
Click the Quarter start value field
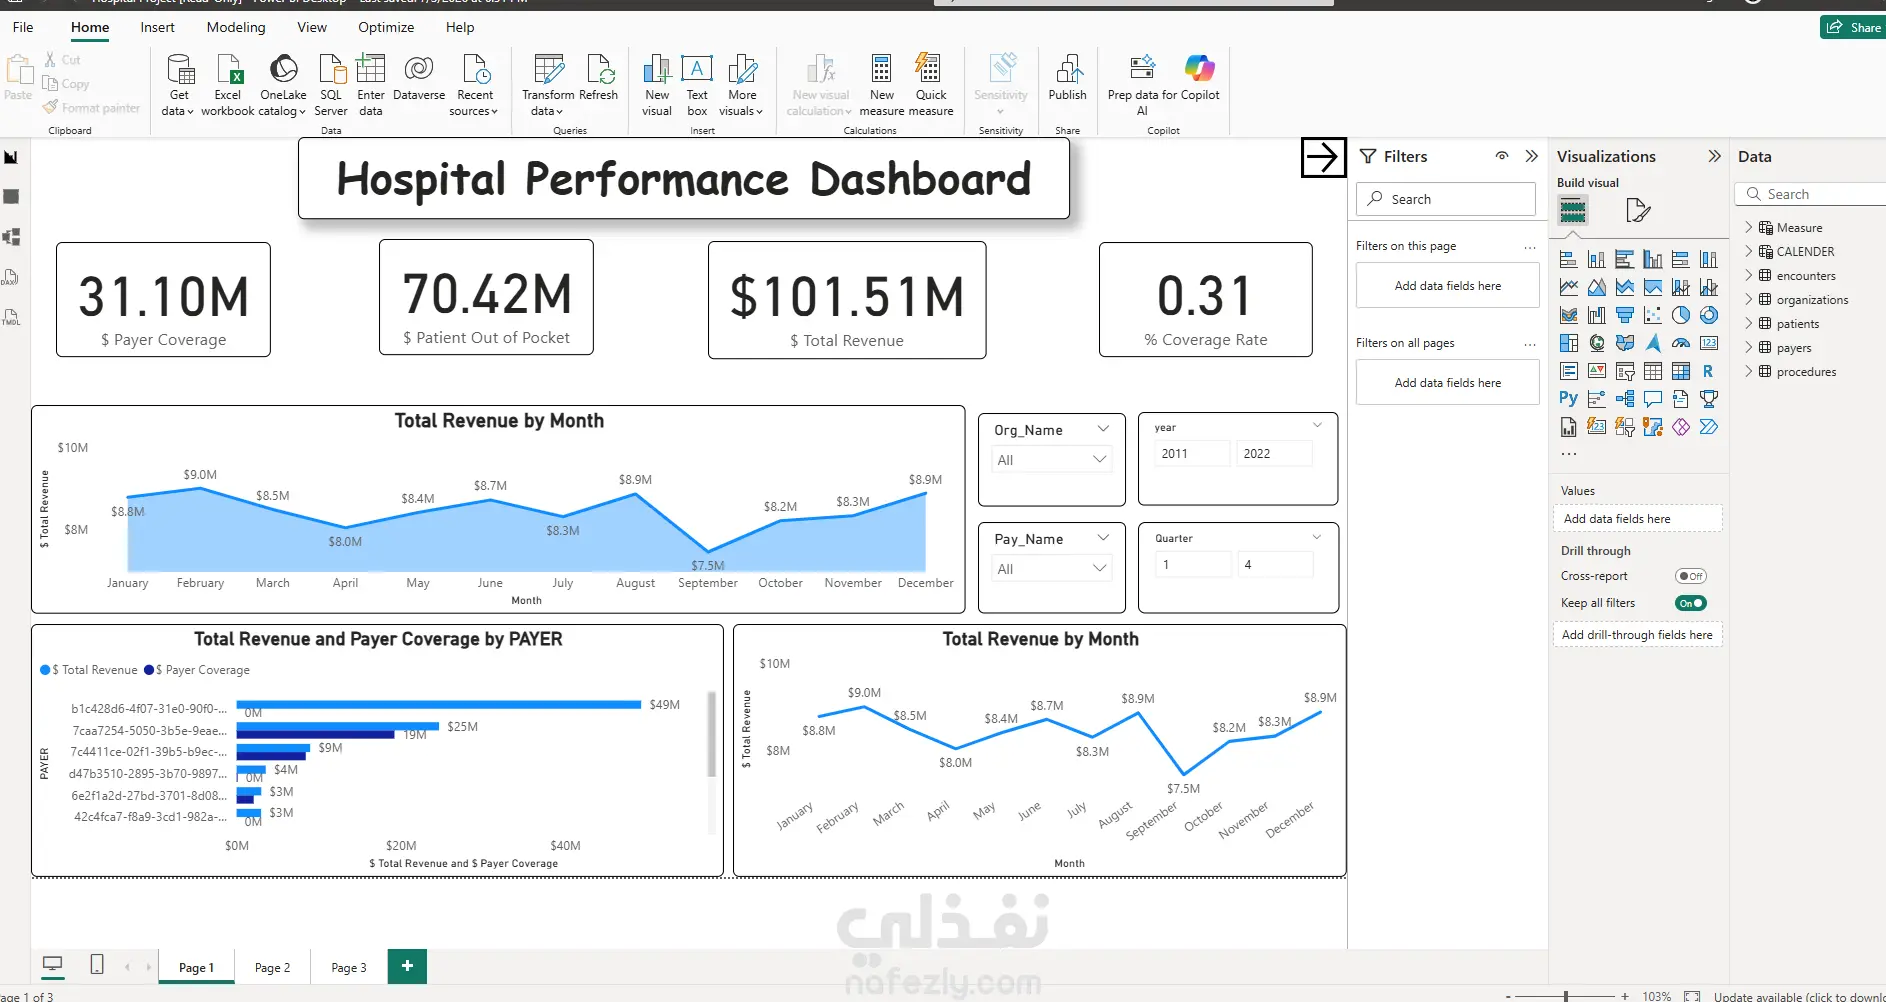coord(1193,564)
